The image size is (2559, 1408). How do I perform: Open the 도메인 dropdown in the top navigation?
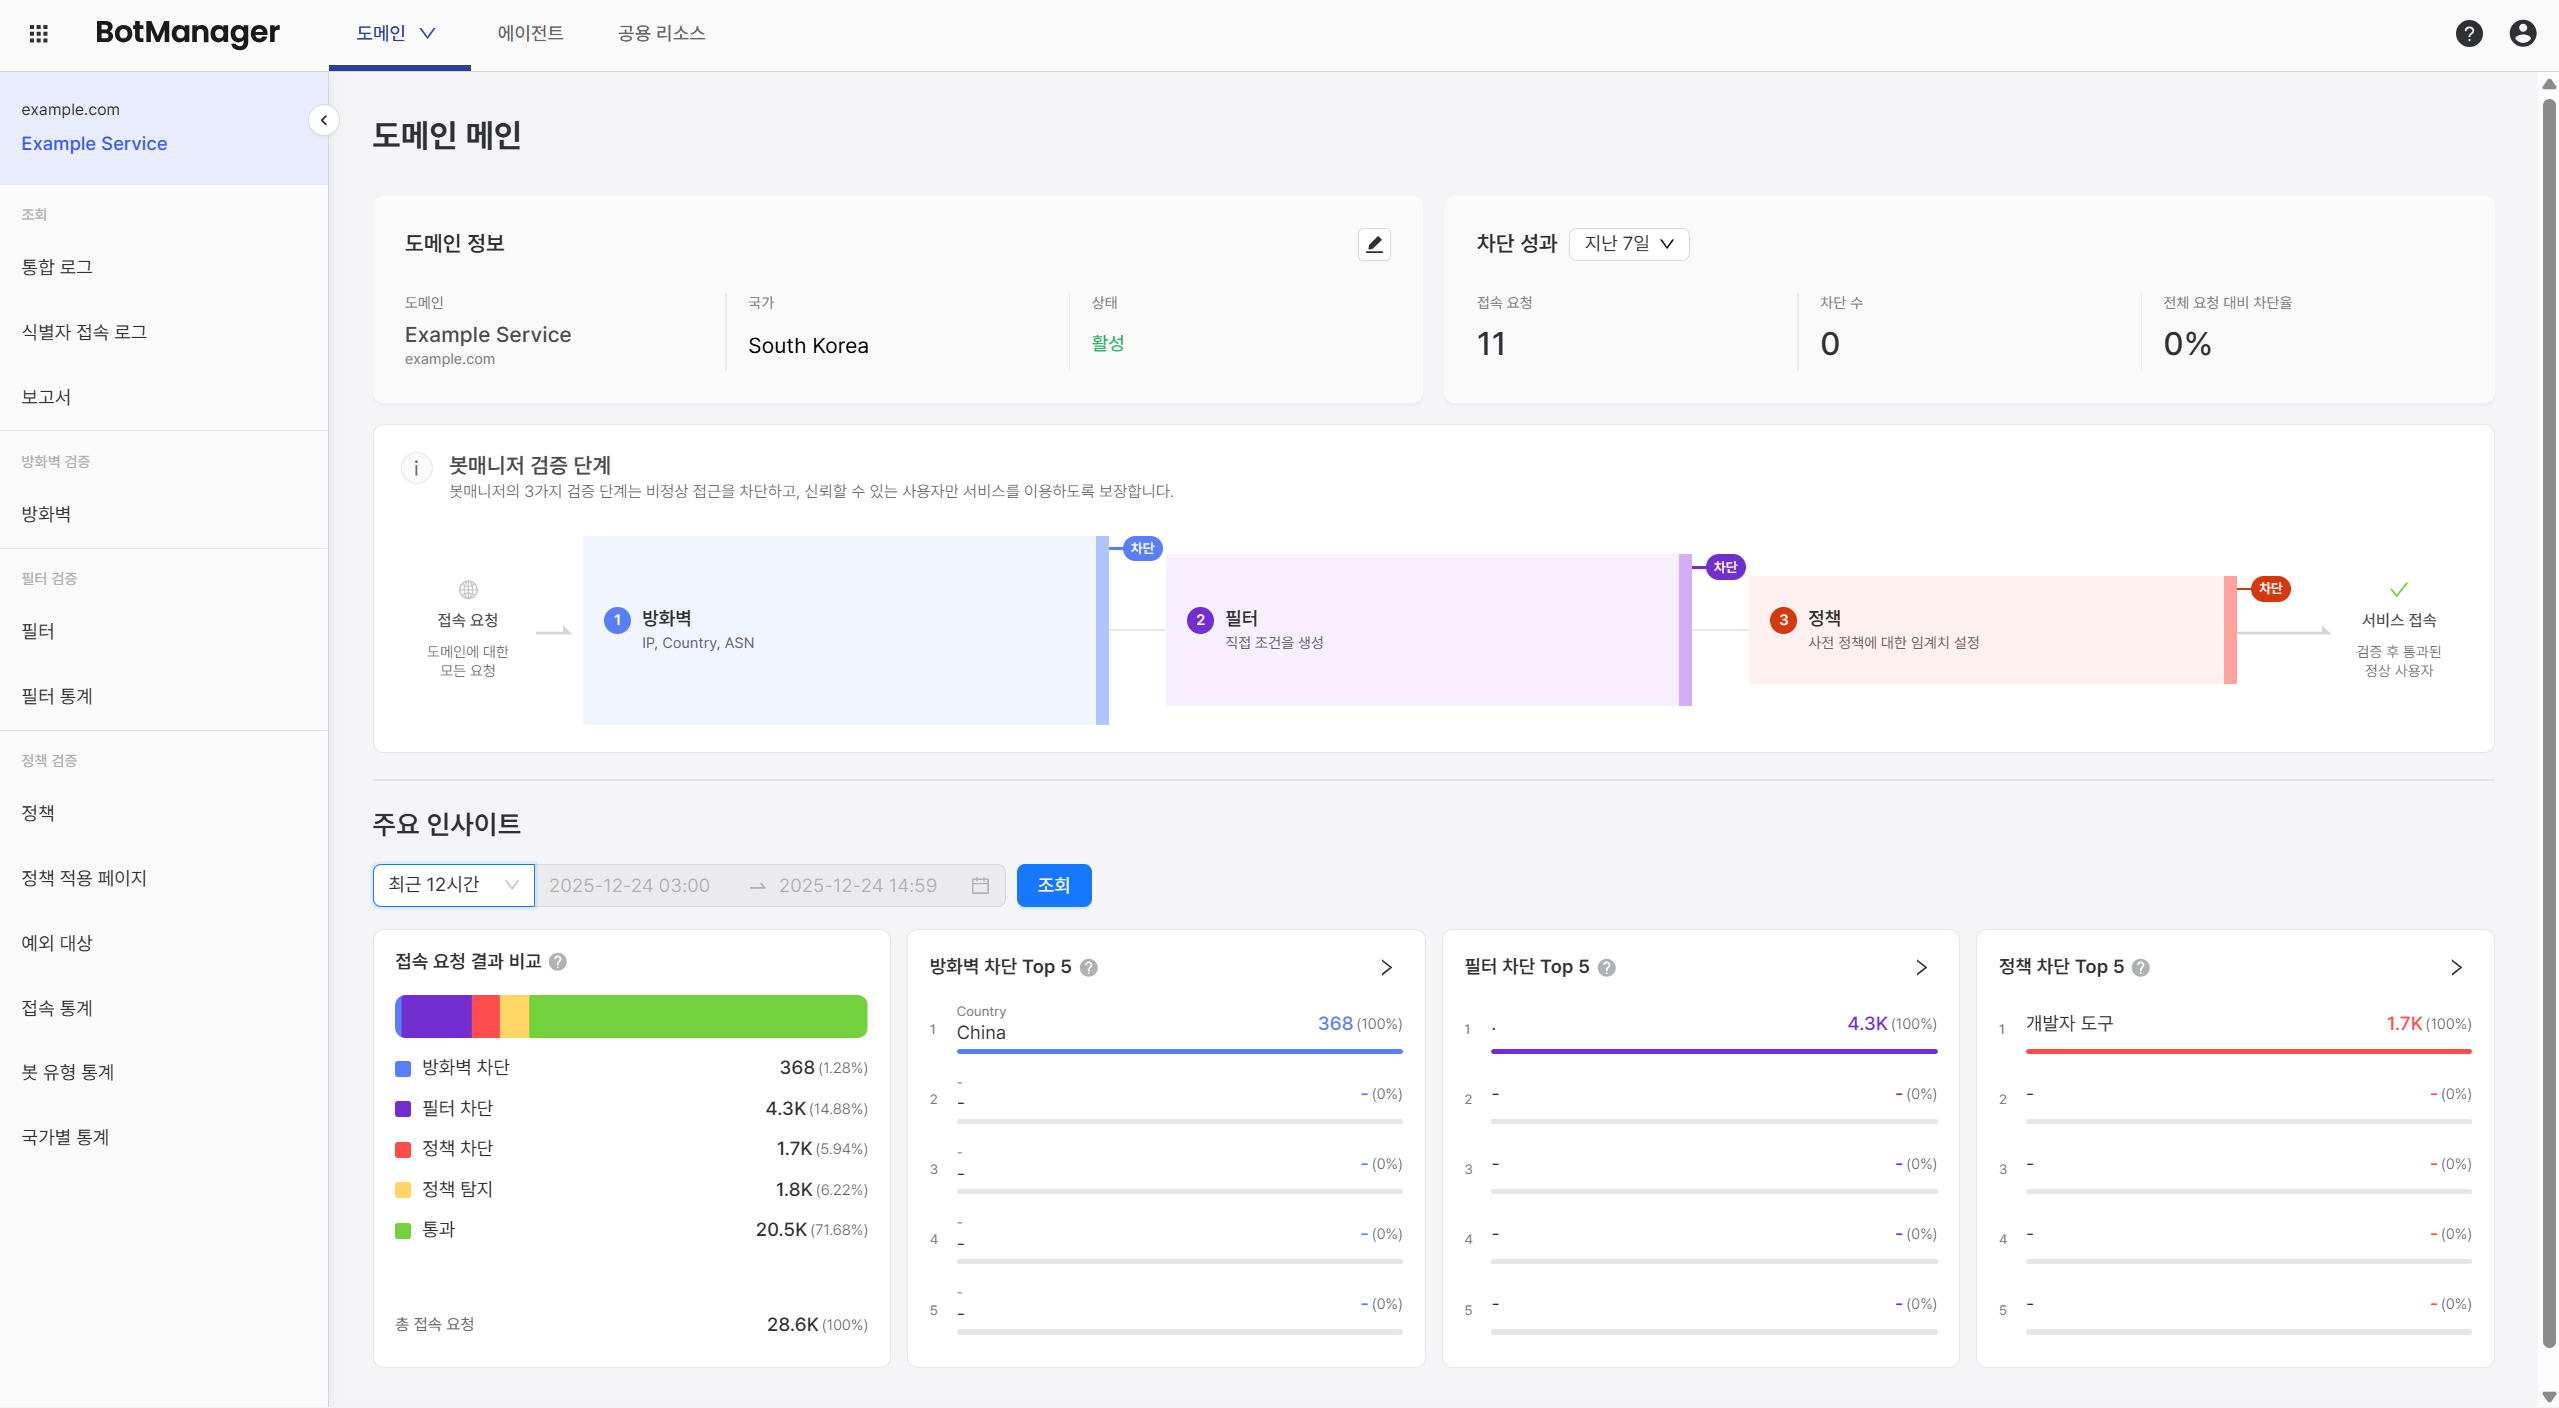click(x=398, y=33)
